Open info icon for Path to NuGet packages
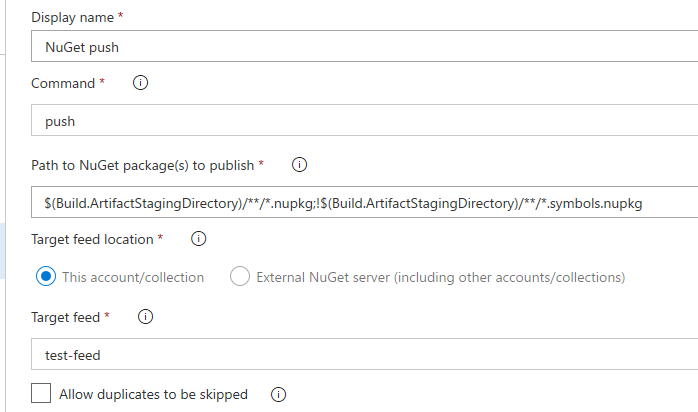The image size is (698, 412). point(299,165)
